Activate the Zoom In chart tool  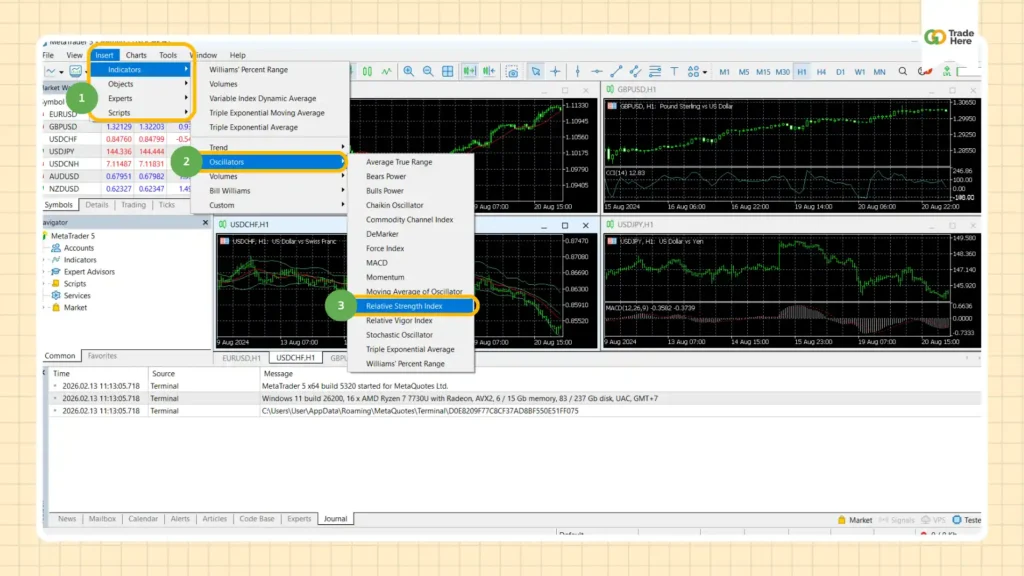pyautogui.click(x=410, y=71)
